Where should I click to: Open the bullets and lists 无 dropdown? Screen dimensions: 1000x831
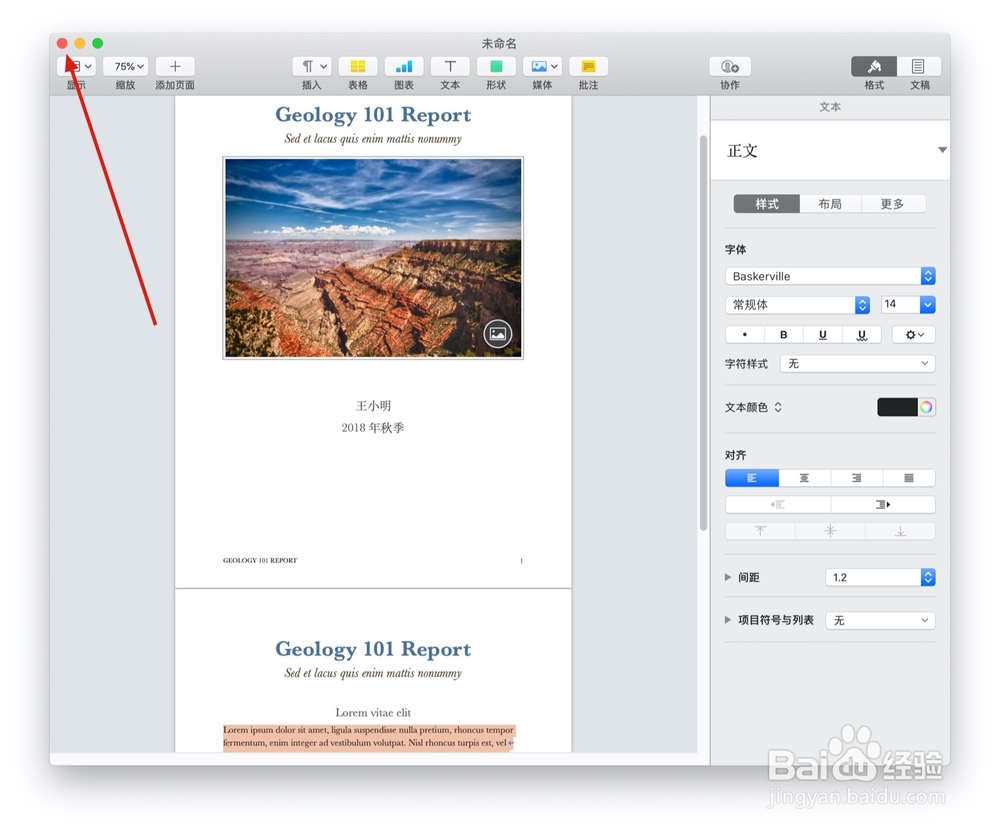pyautogui.click(x=881, y=621)
